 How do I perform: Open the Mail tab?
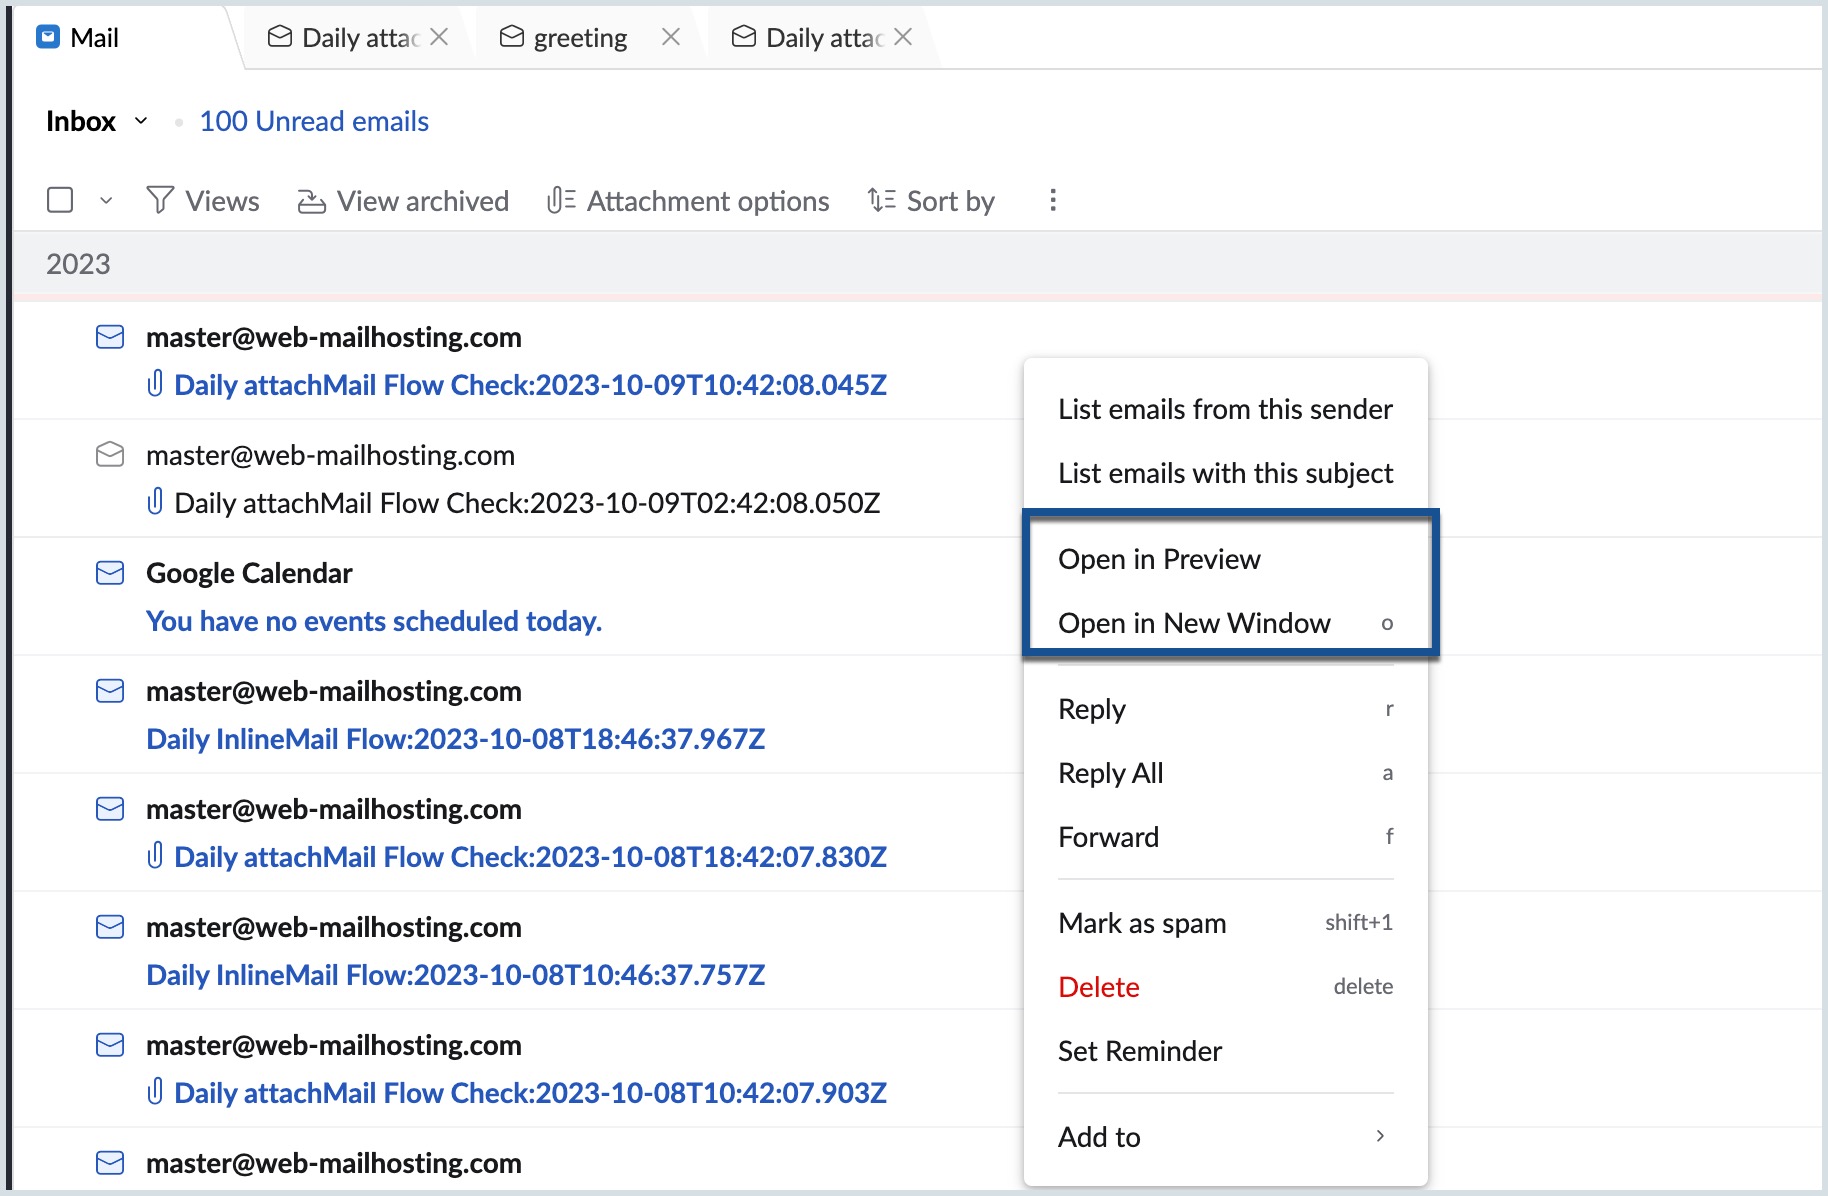coord(94,37)
